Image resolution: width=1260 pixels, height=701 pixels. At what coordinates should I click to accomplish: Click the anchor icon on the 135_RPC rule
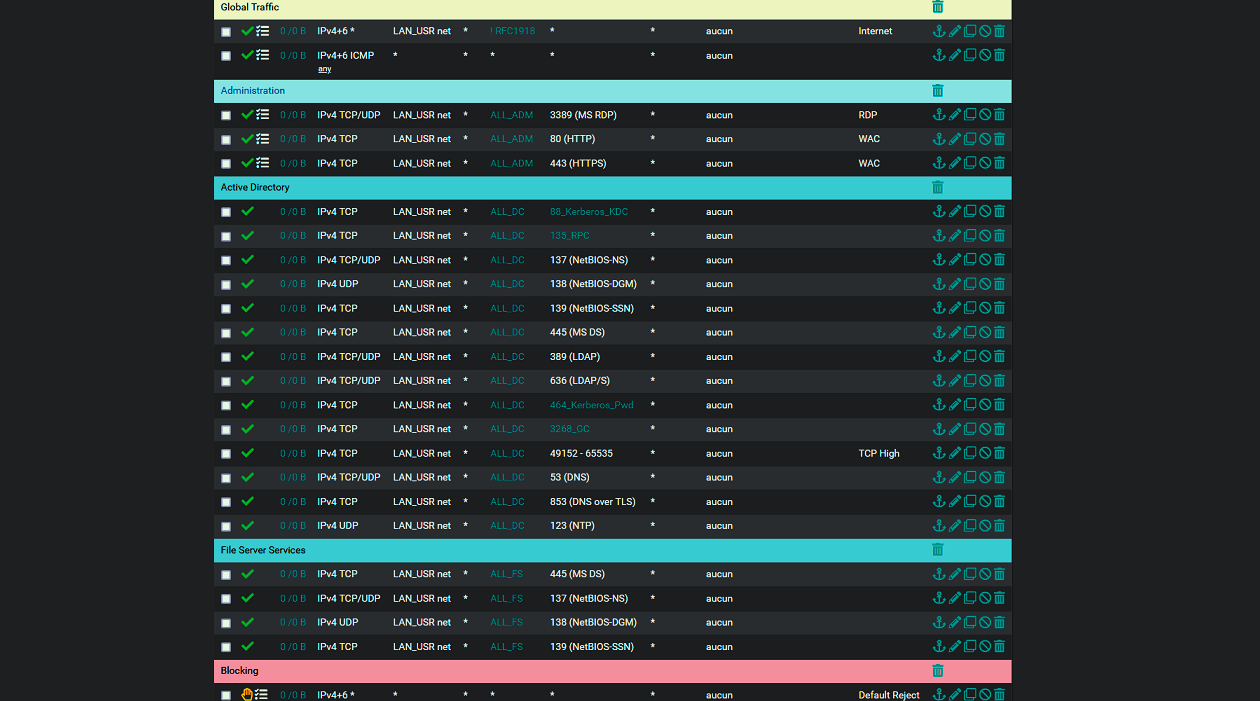tap(939, 236)
